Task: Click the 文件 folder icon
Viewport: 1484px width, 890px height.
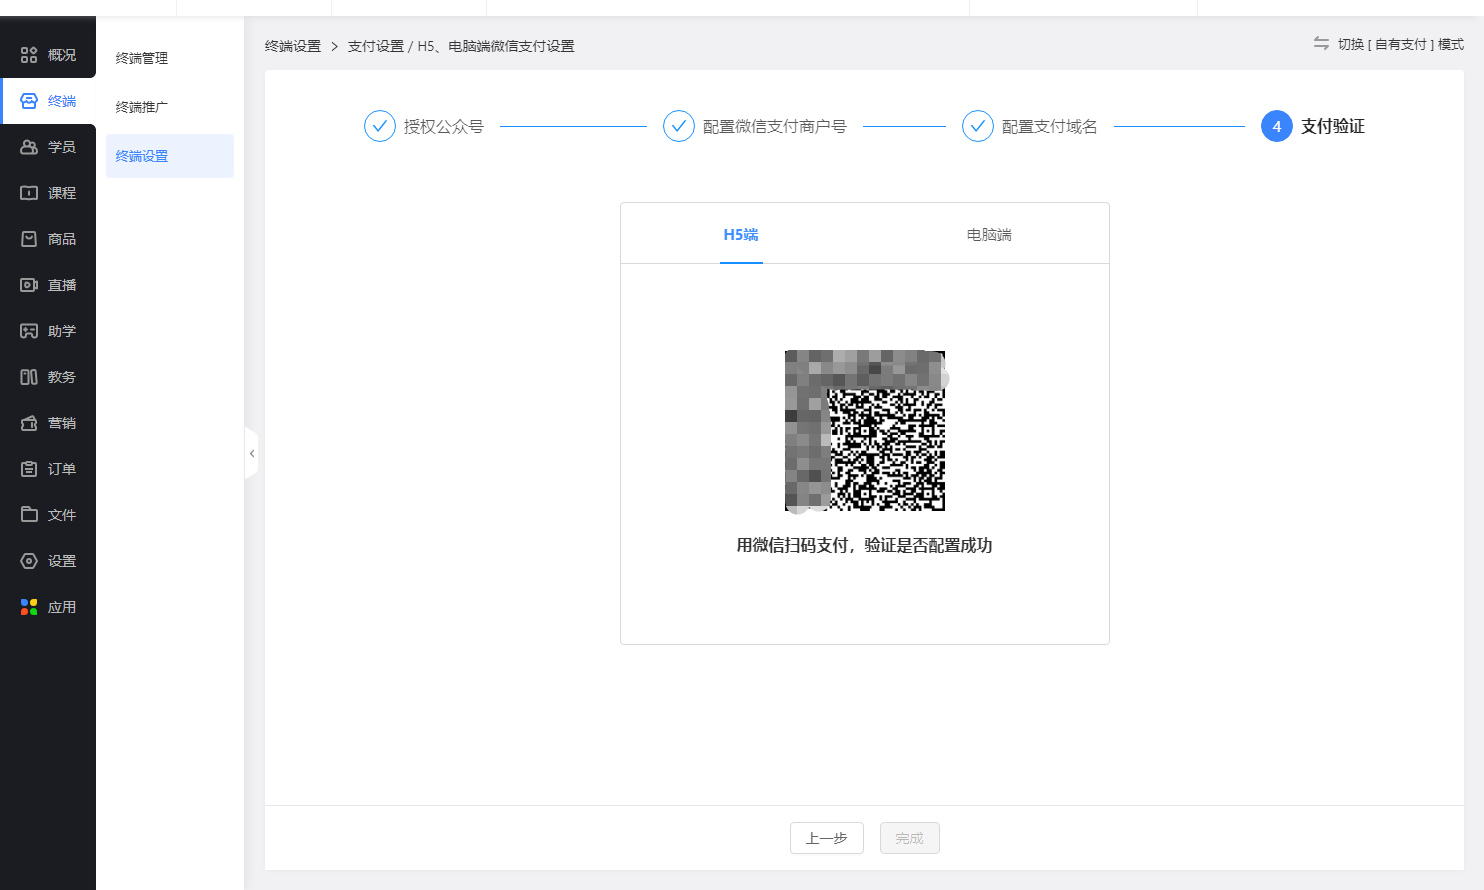Action: pos(29,515)
